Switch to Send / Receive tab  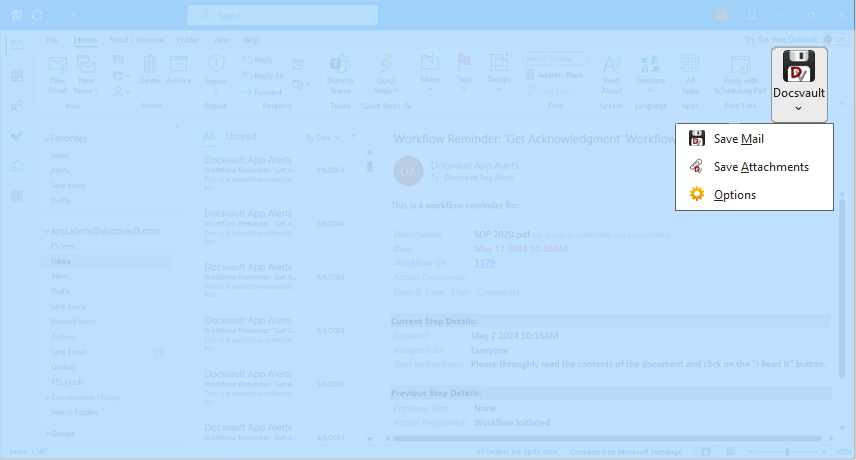pyautogui.click(x=136, y=40)
